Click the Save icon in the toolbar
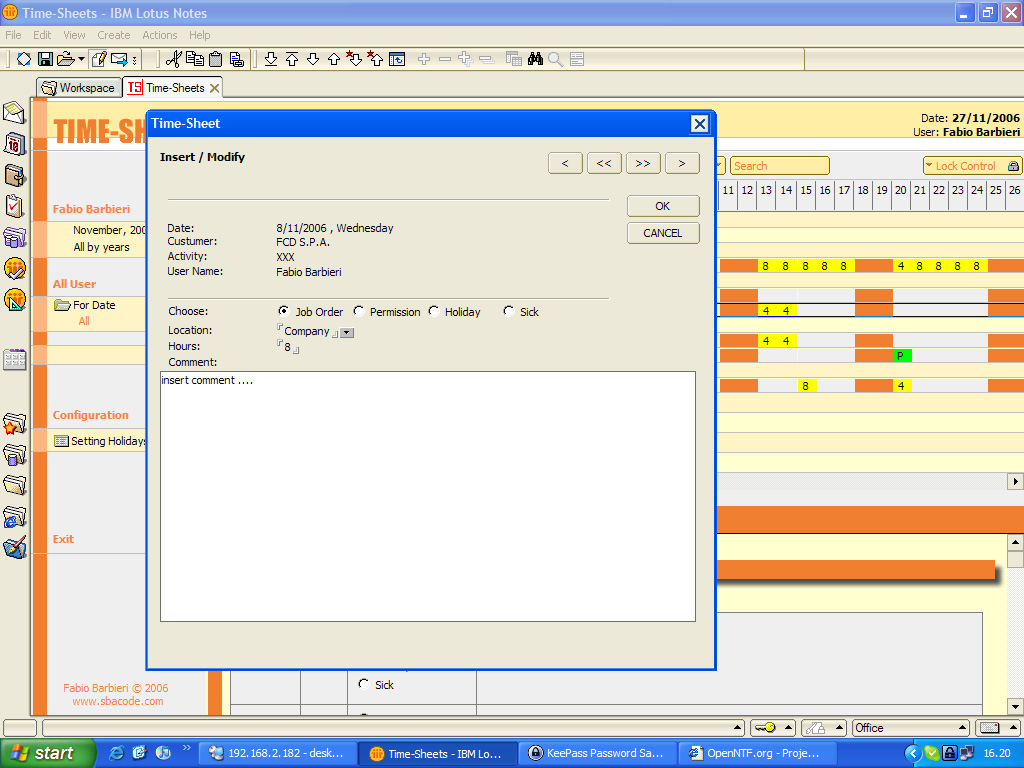Screen dimensions: 1024x768 pyautogui.click(x=45, y=59)
